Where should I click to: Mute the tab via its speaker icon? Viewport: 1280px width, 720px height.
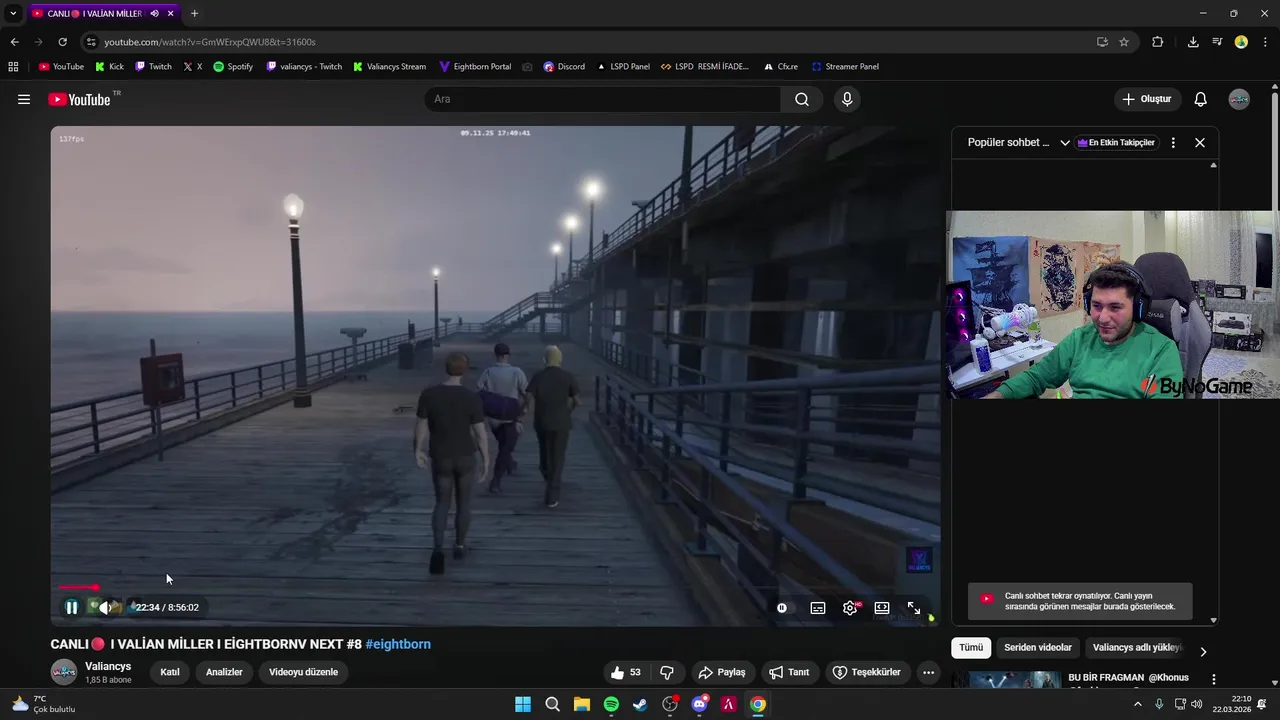coord(154,13)
